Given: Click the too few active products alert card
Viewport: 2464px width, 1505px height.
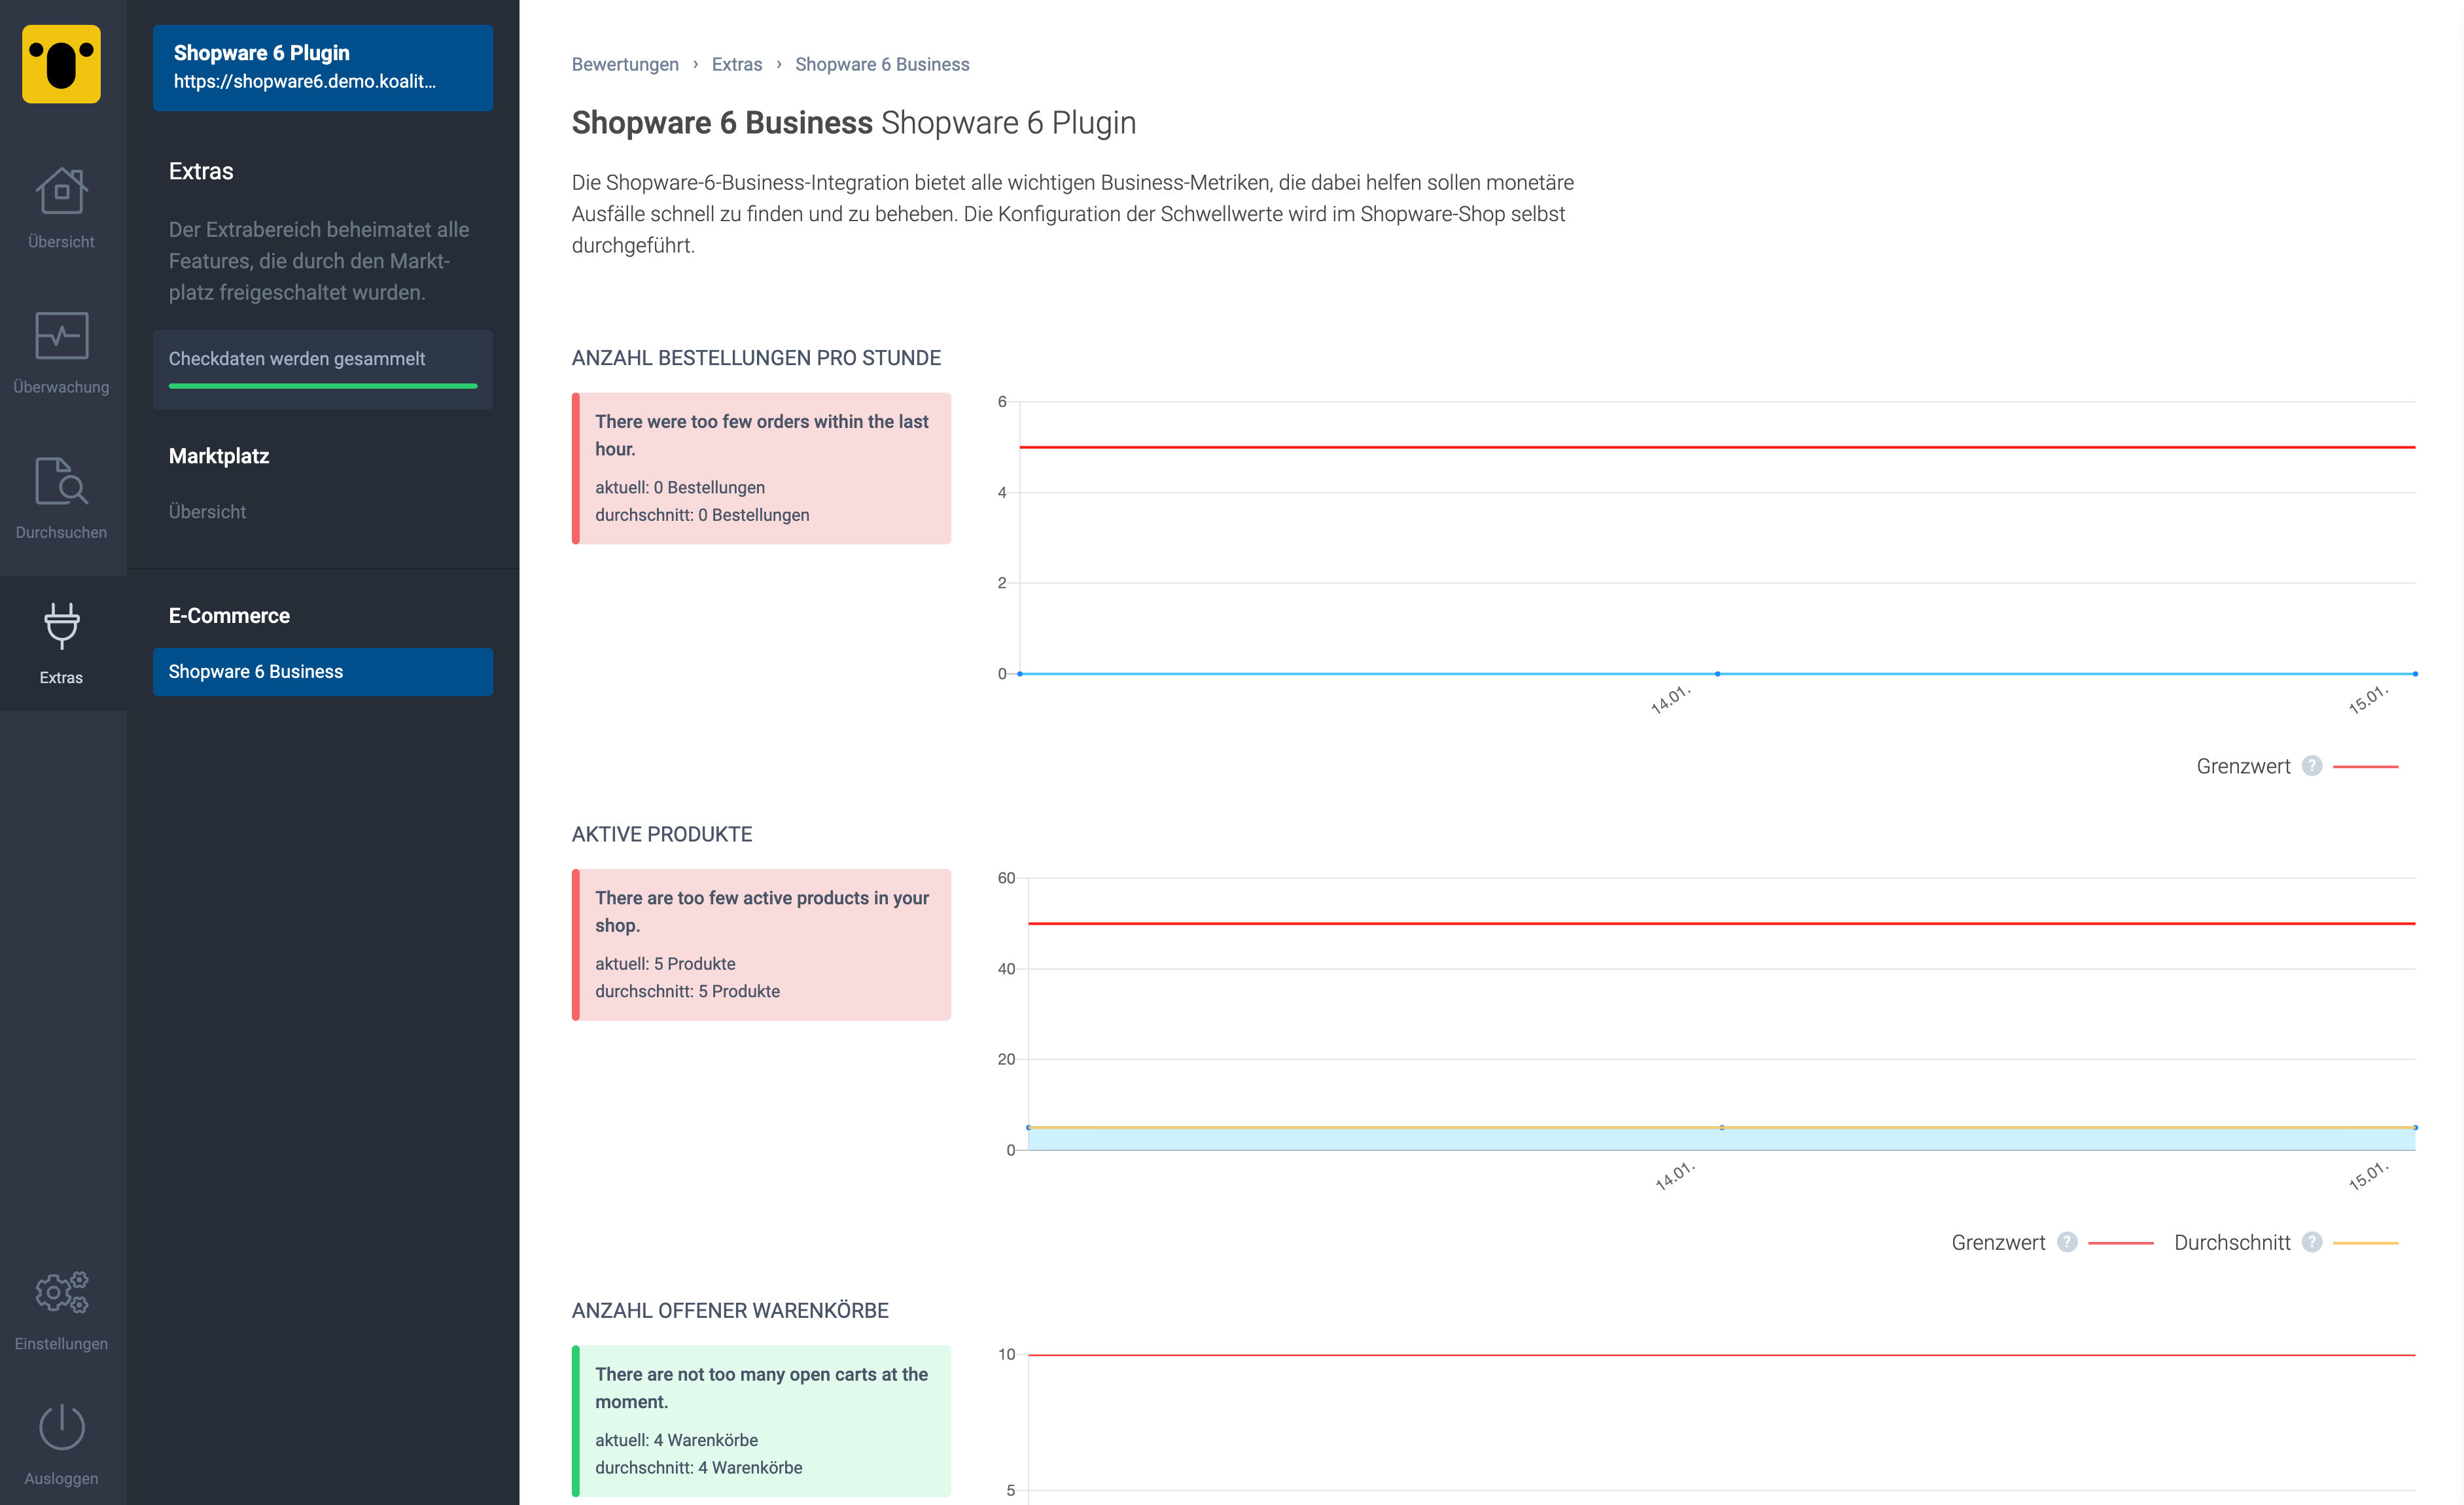Looking at the screenshot, I should pos(761,945).
